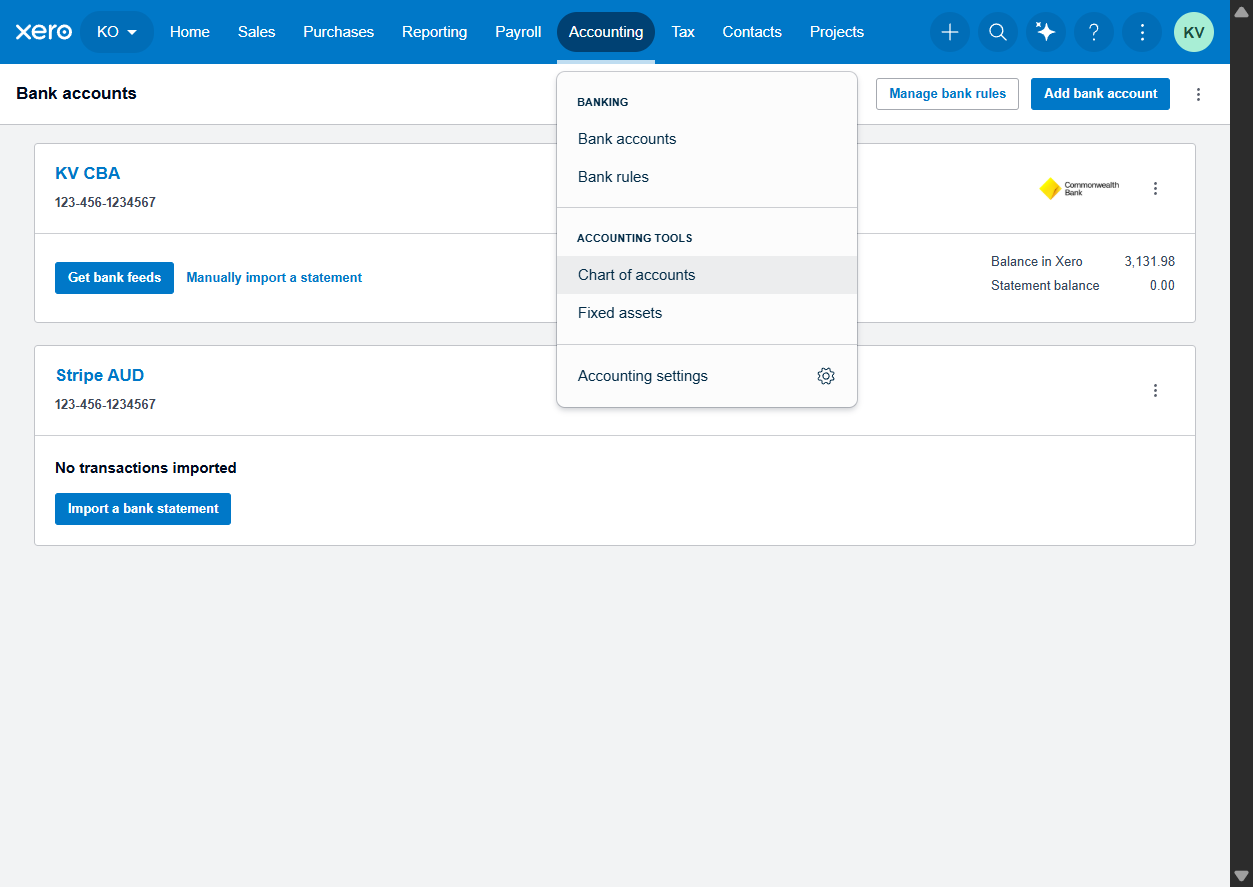The height and width of the screenshot is (887, 1253).
Task: Open the Projects menu
Action: pos(837,32)
